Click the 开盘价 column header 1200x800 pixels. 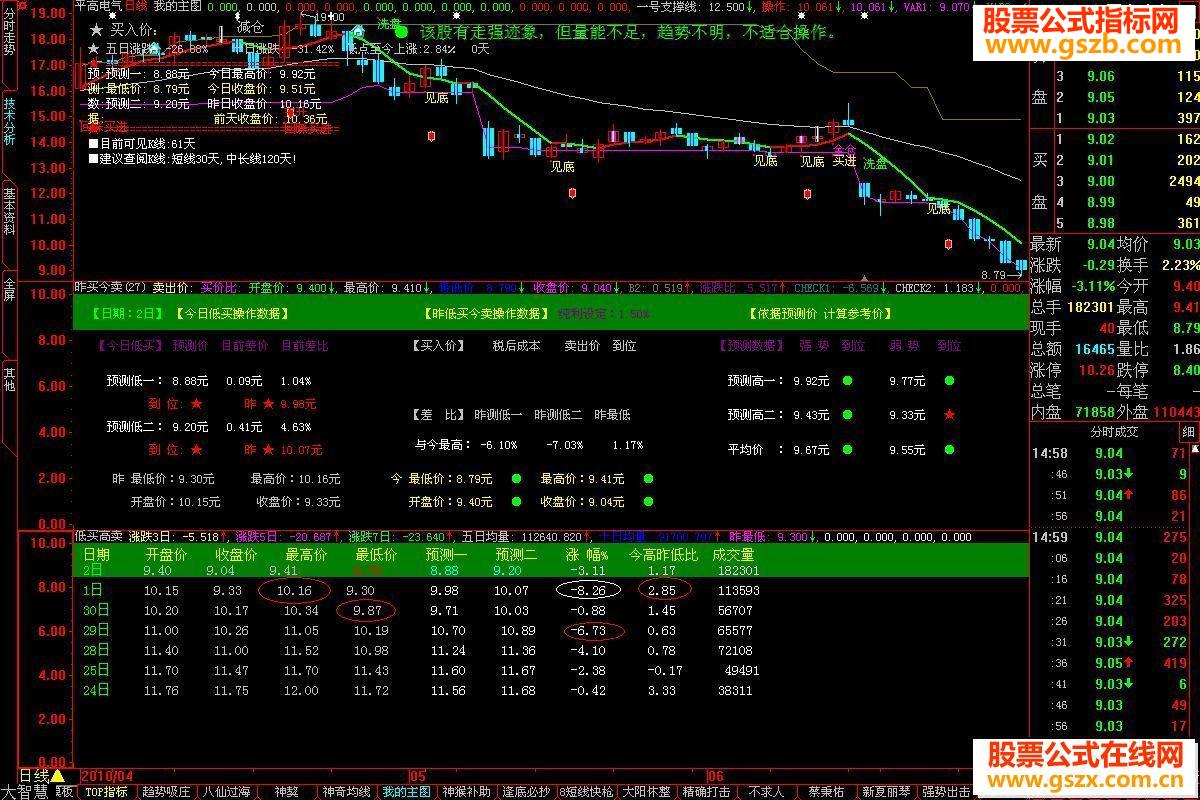tap(166, 554)
